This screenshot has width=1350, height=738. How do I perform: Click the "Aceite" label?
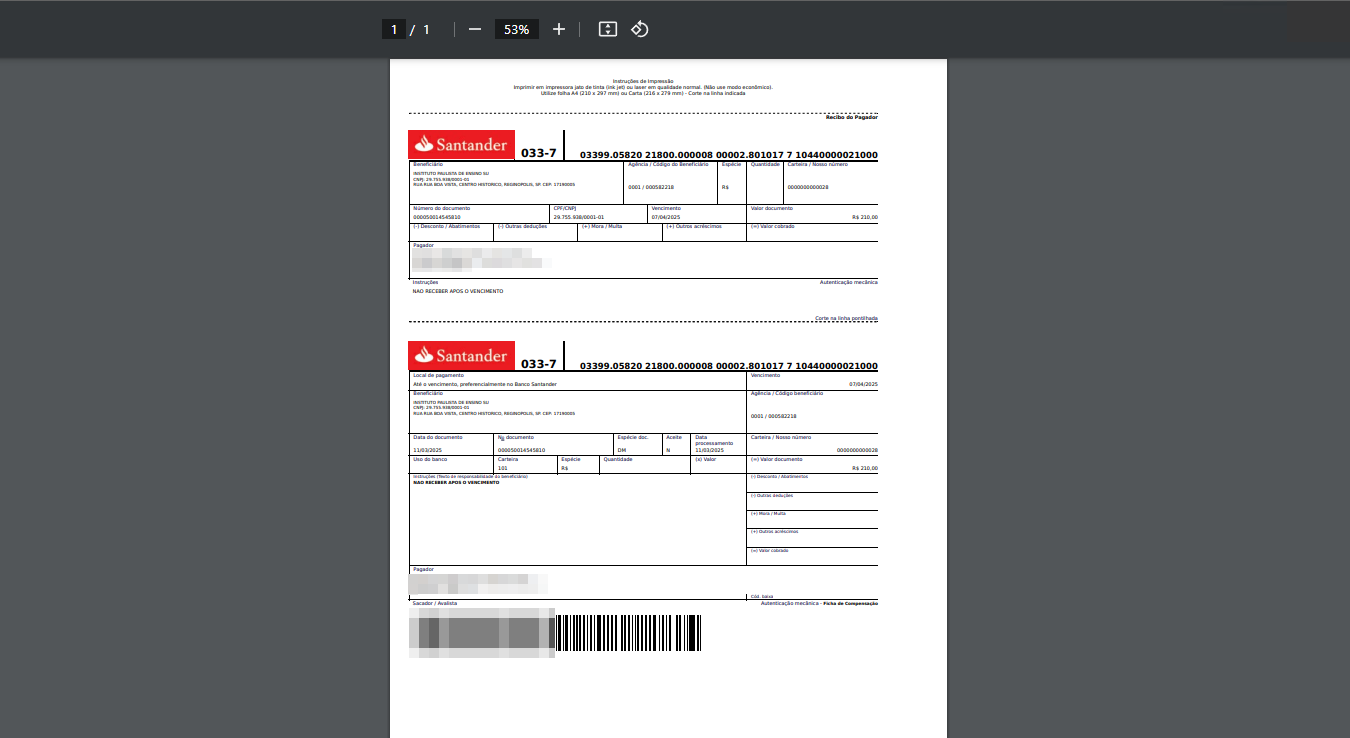point(674,437)
